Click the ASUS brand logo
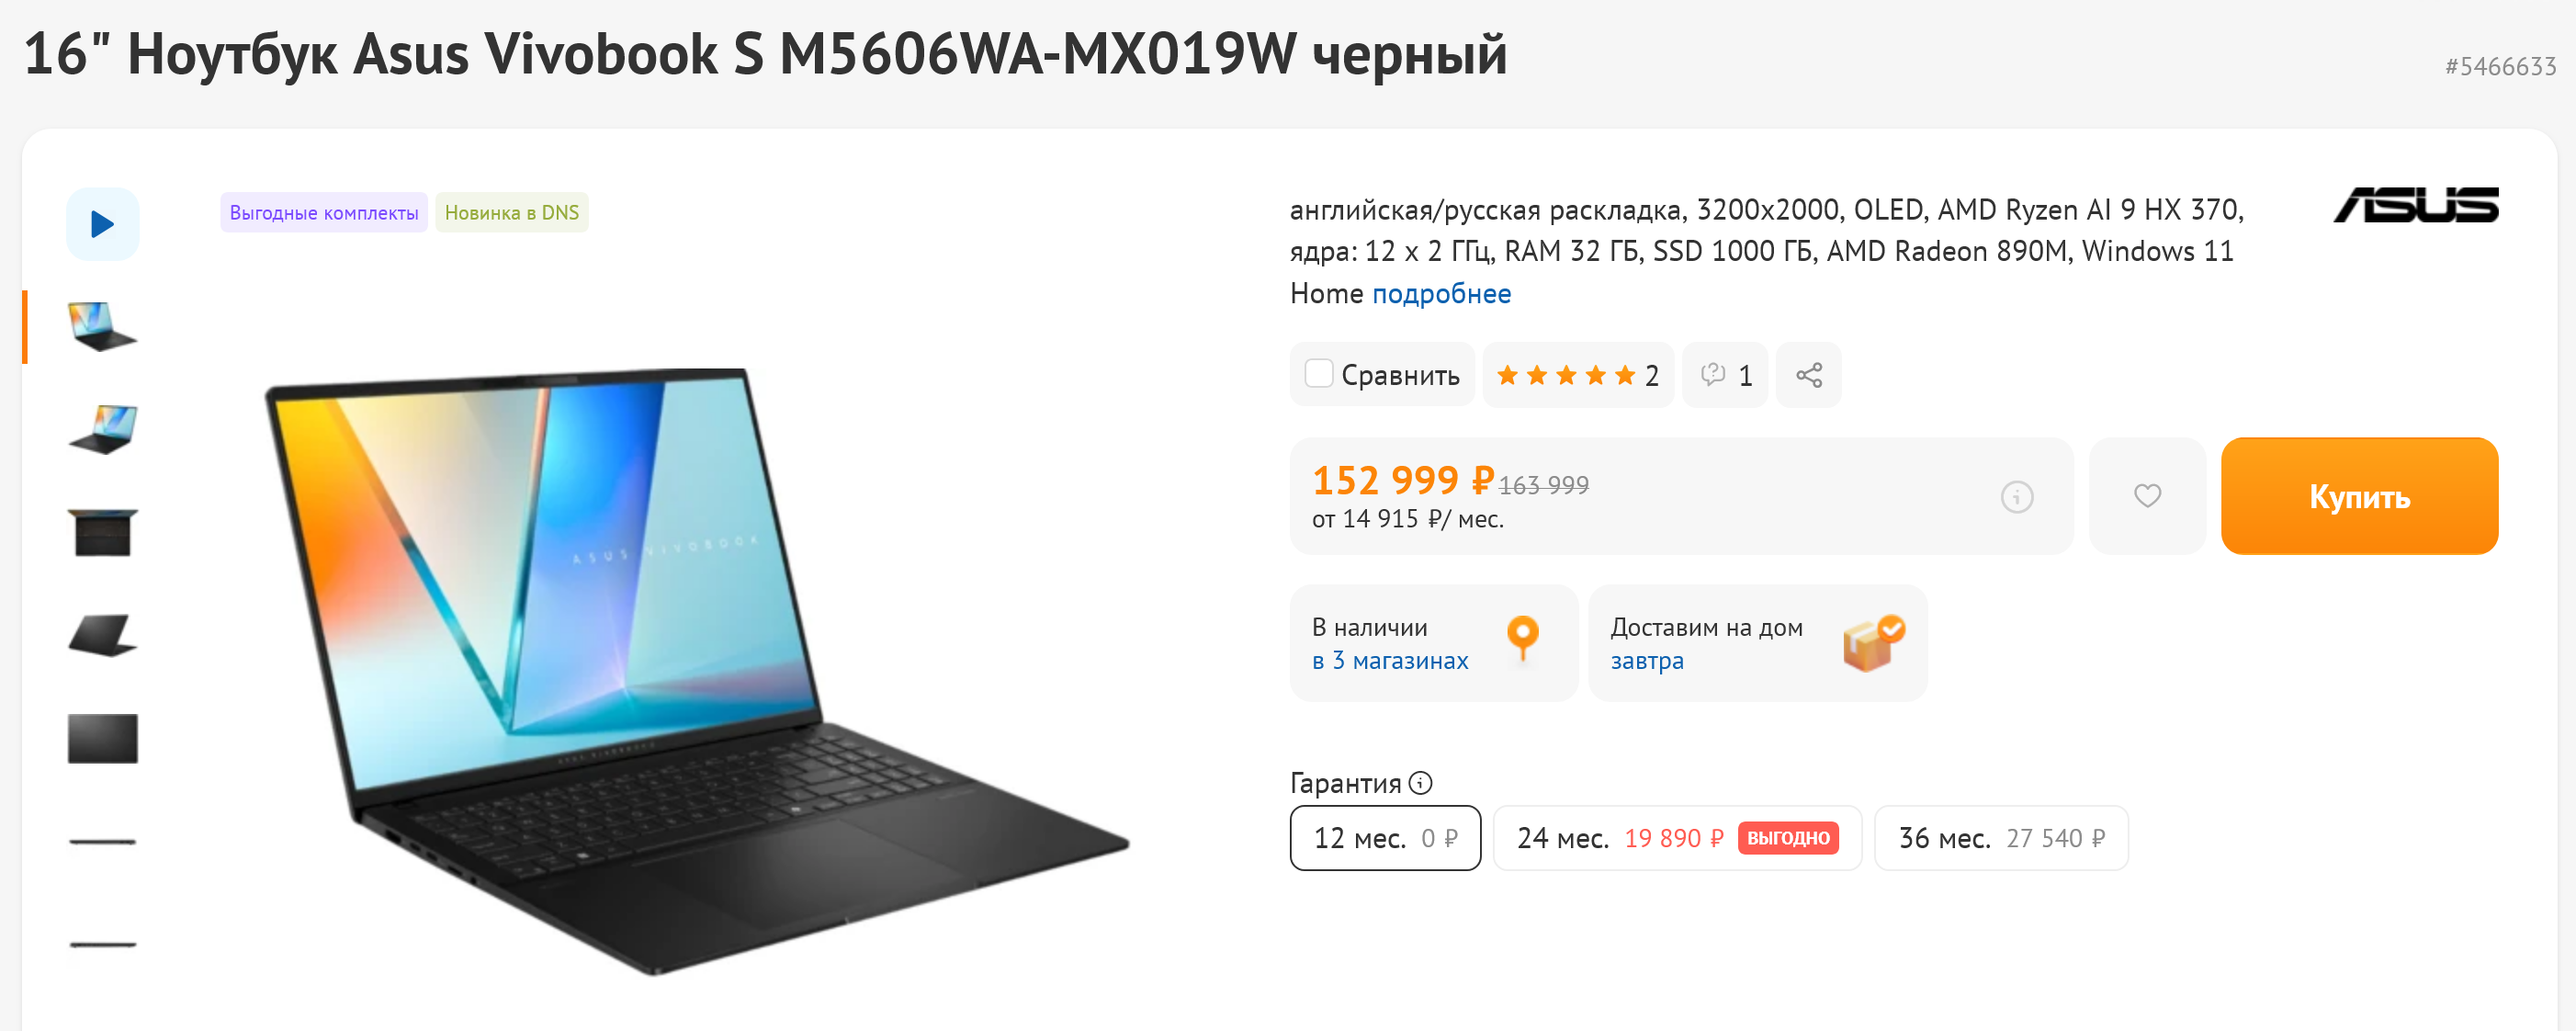The image size is (2576, 1031). point(2415,205)
